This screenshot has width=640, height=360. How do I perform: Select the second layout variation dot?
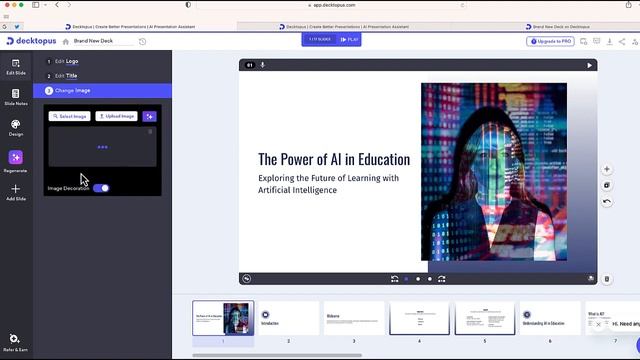point(418,279)
